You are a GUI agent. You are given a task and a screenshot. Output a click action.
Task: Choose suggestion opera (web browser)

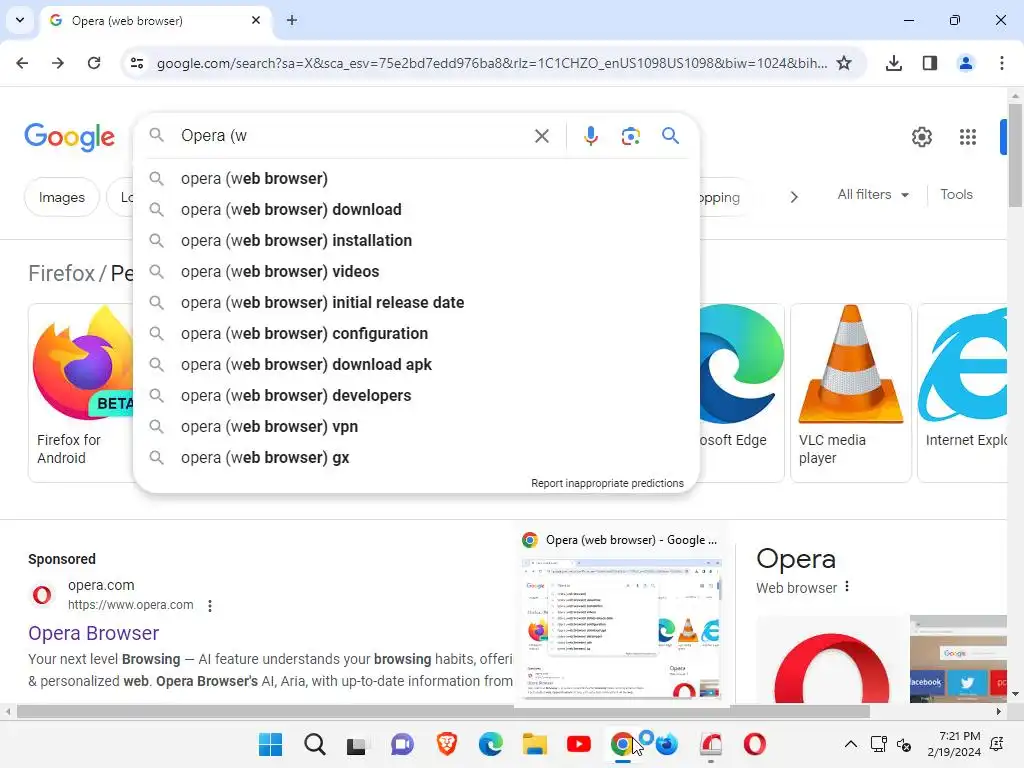[x=416, y=178]
